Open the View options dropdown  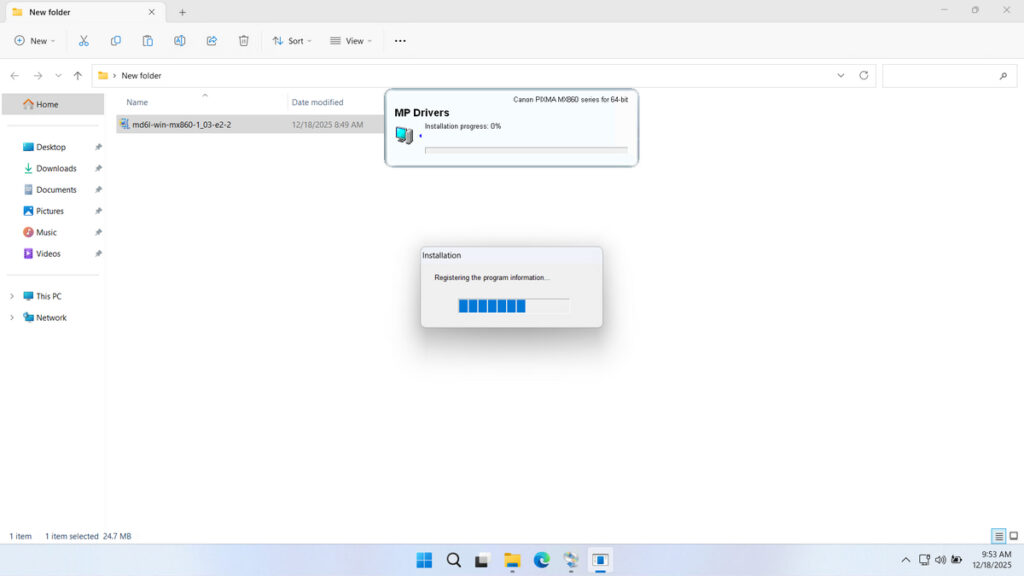pos(351,41)
